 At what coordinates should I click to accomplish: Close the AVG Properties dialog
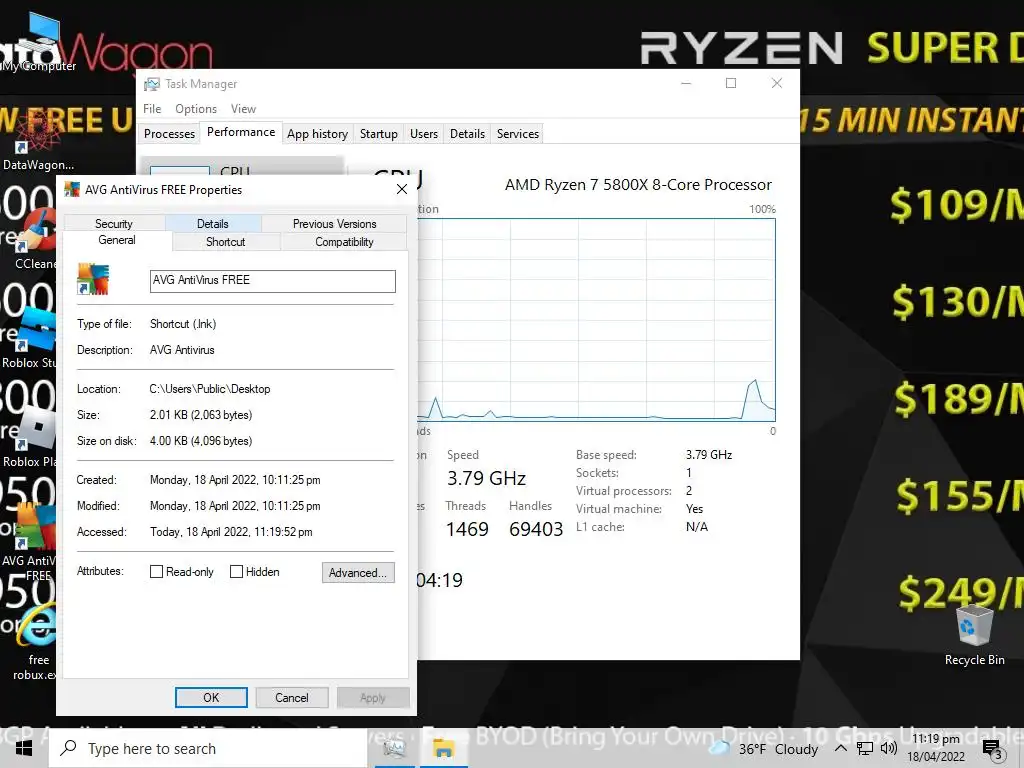pos(402,189)
